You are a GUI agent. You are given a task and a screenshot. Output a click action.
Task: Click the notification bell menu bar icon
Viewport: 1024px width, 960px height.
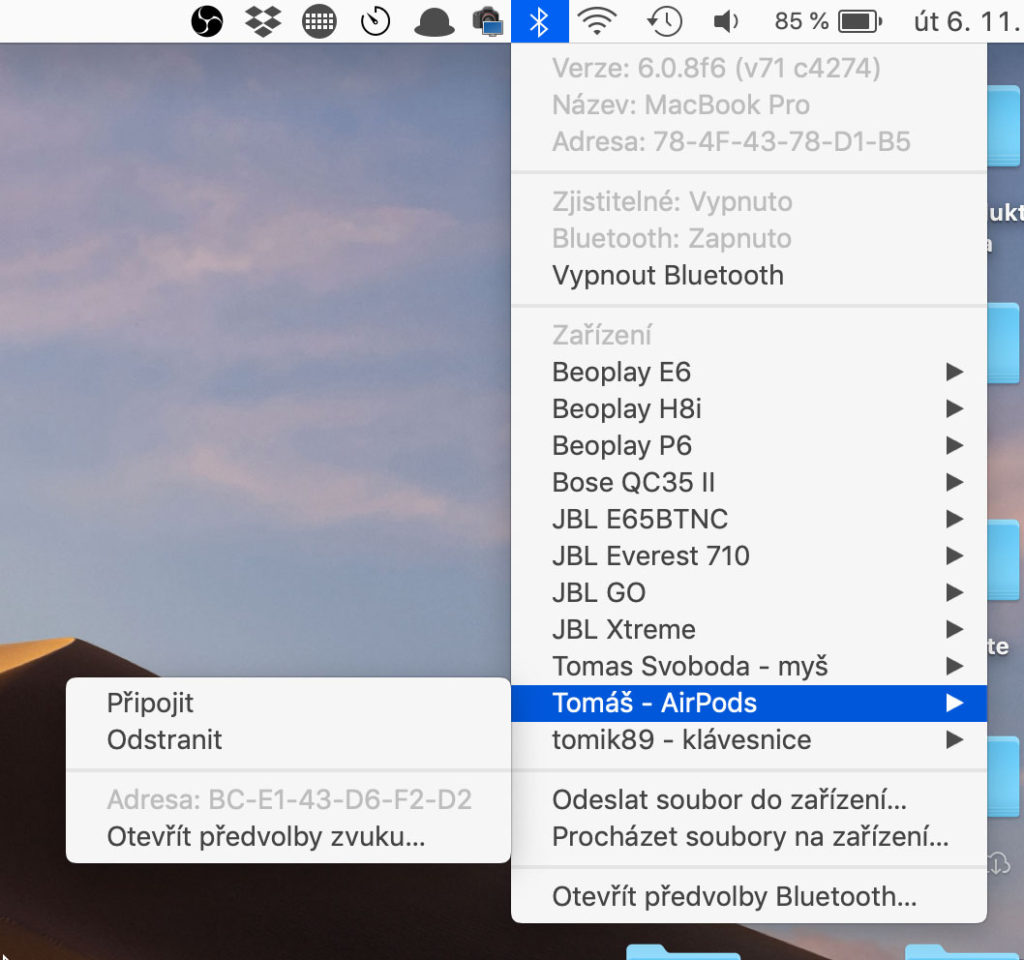tap(434, 20)
